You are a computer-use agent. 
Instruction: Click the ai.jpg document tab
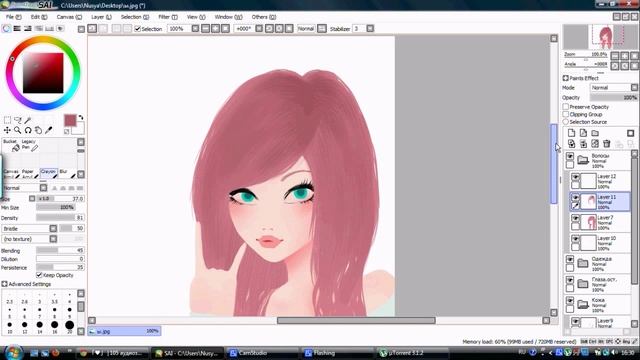pyautogui.click(x=124, y=331)
